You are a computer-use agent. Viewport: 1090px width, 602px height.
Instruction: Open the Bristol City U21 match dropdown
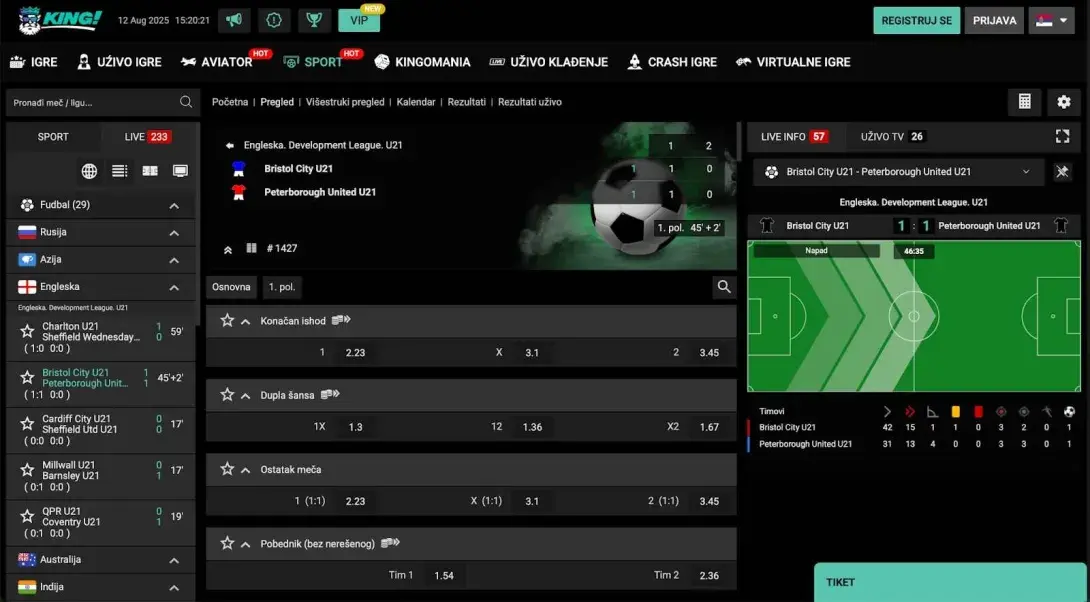(897, 172)
